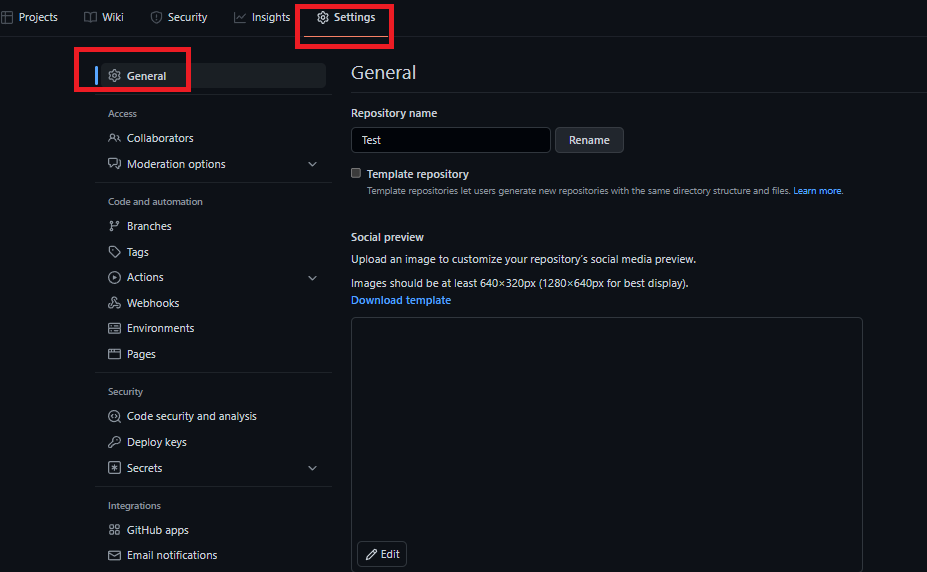Click the Actions play icon

[114, 277]
